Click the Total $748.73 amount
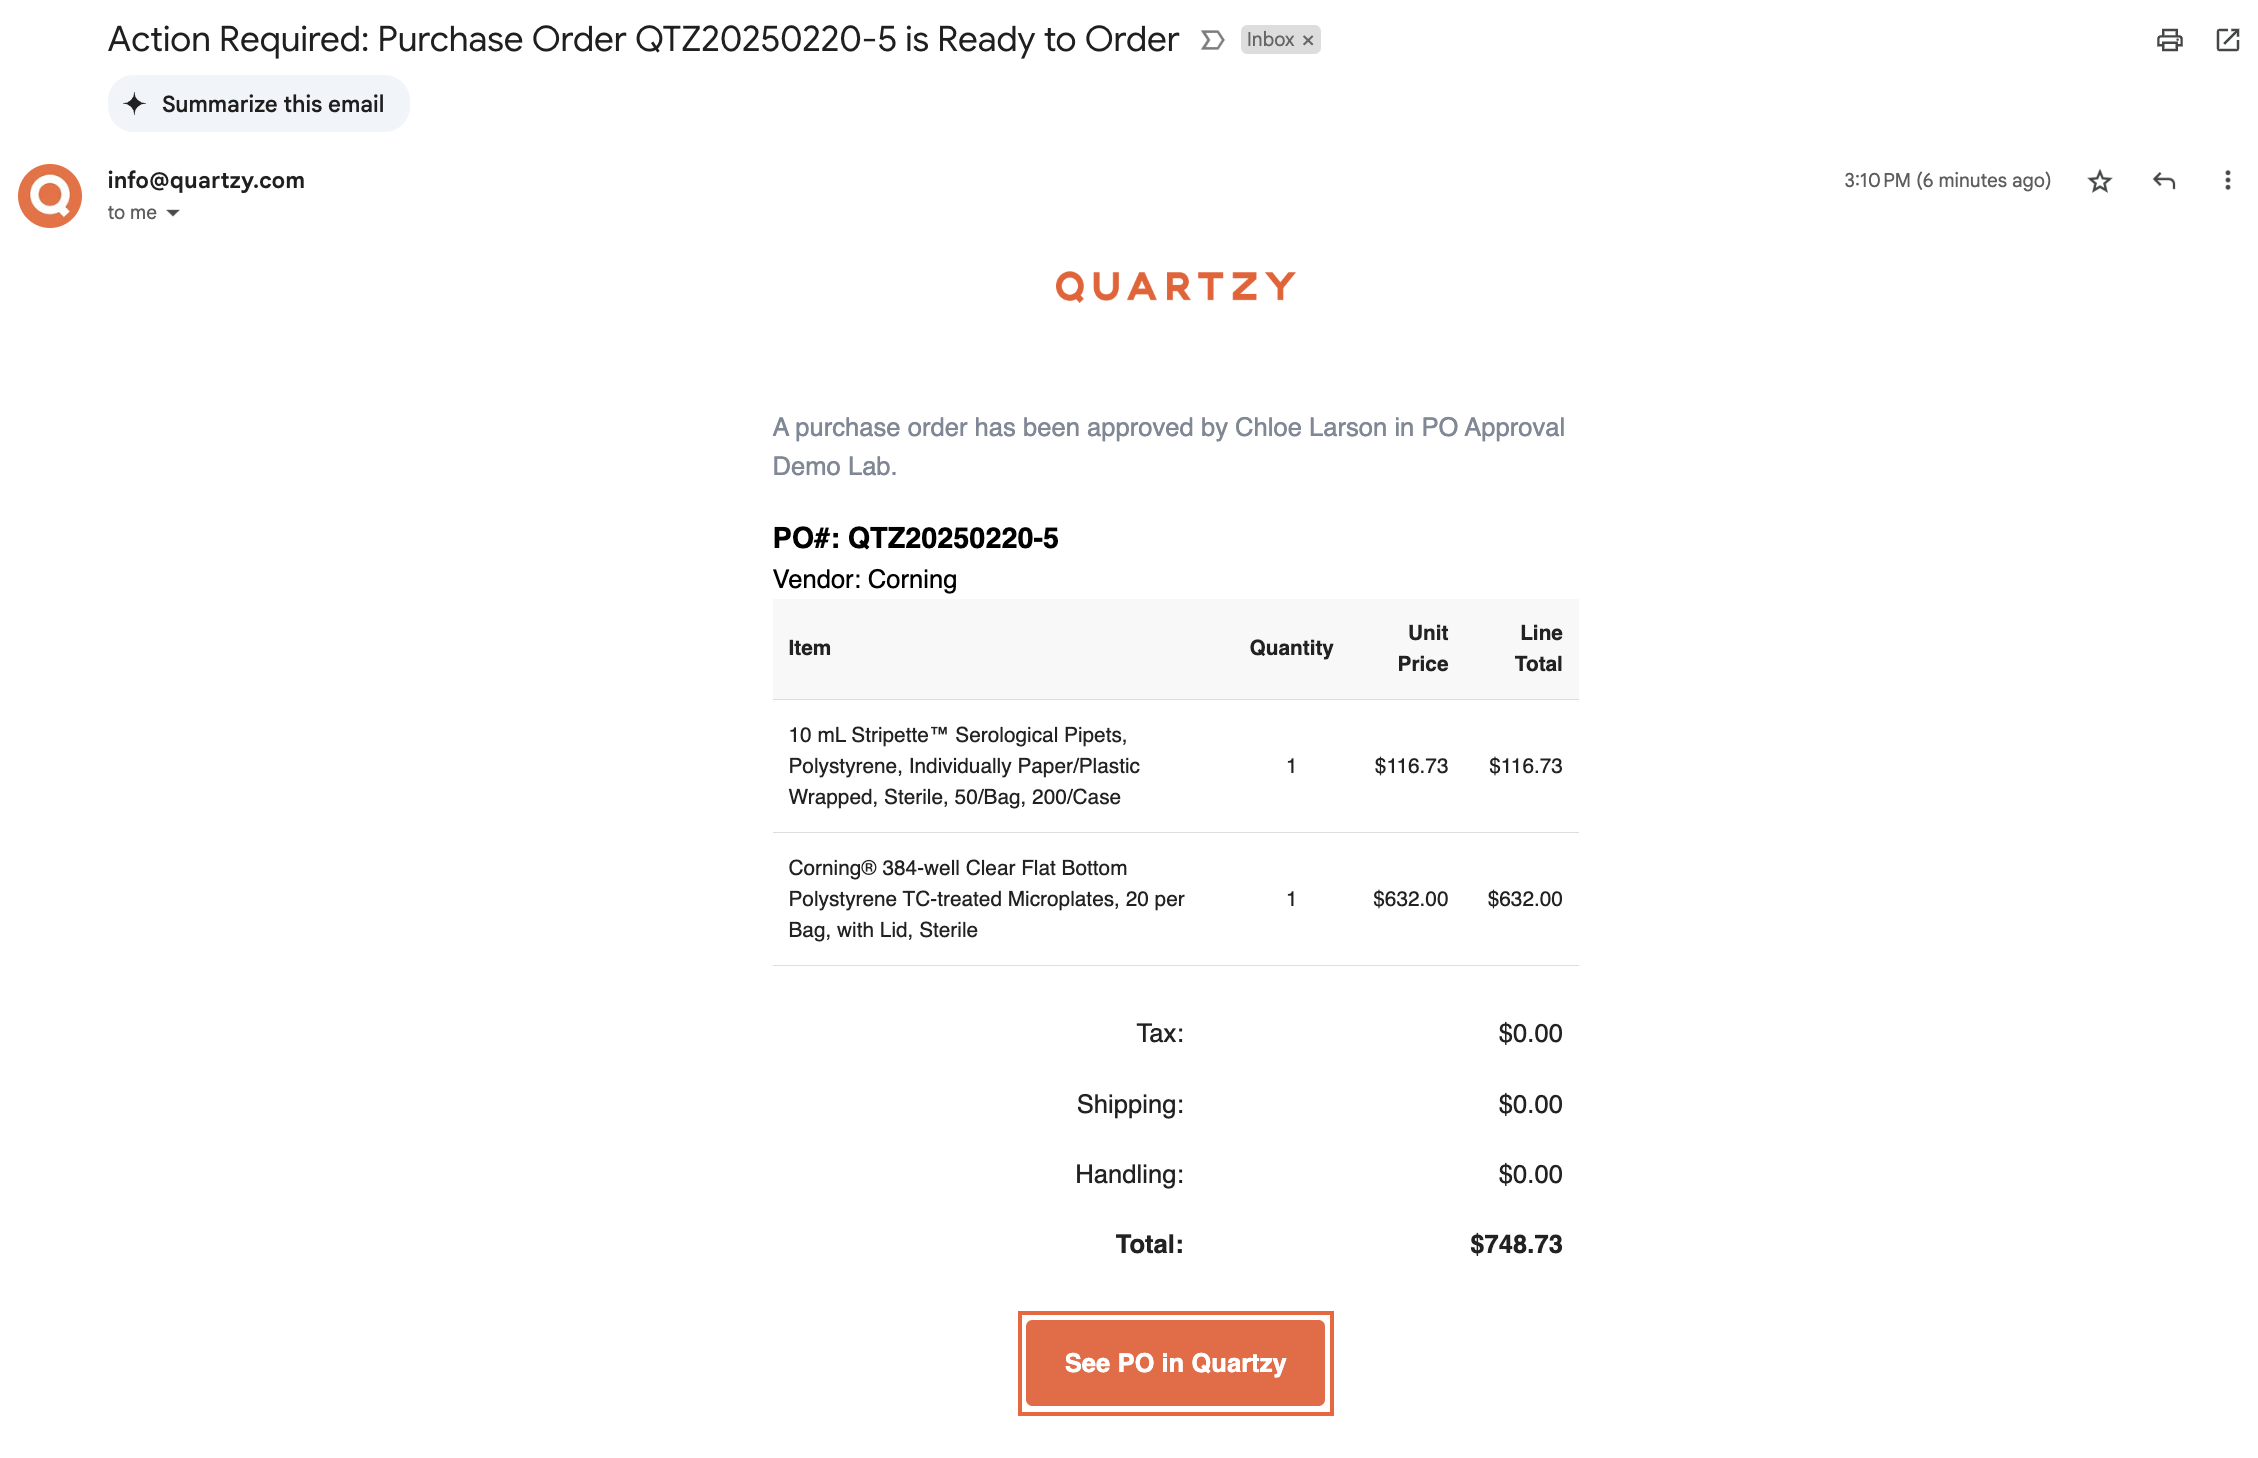 (1516, 1244)
